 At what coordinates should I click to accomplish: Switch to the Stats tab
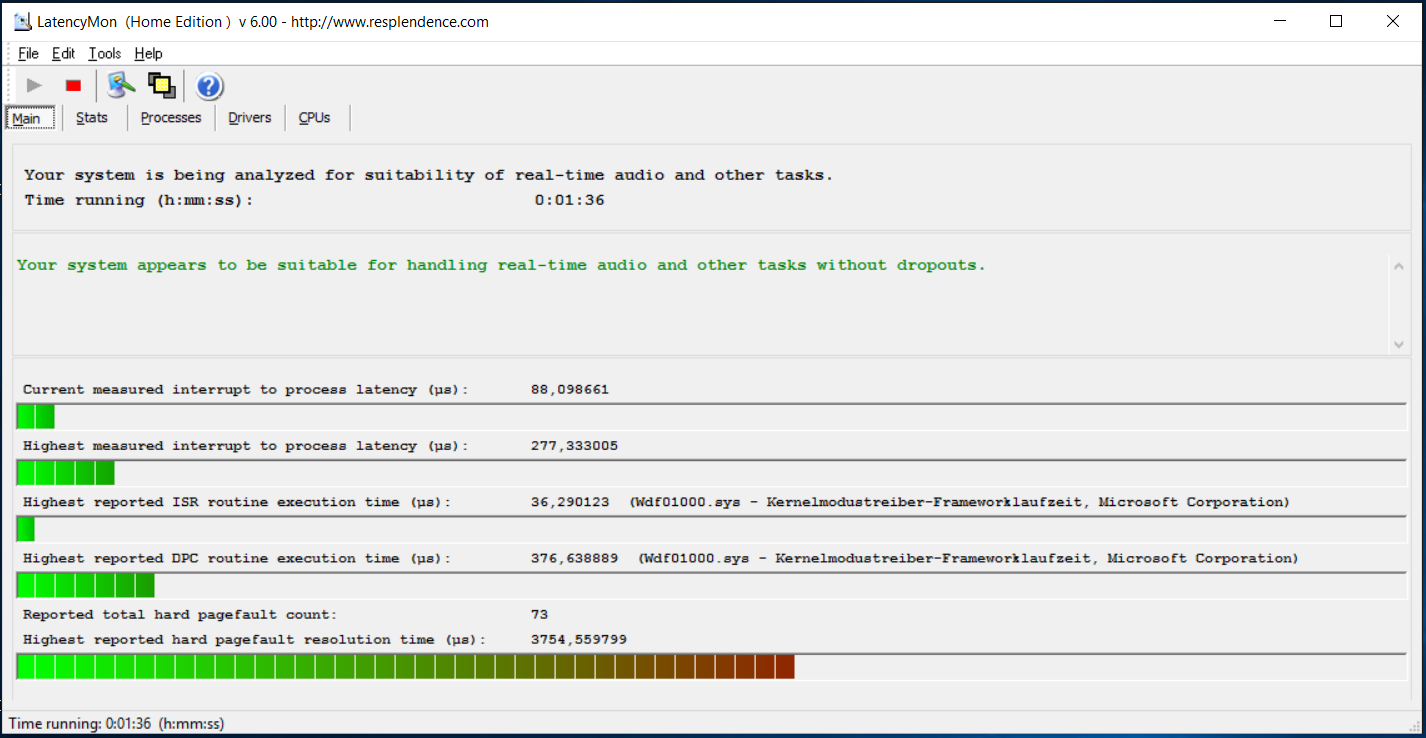coord(92,118)
